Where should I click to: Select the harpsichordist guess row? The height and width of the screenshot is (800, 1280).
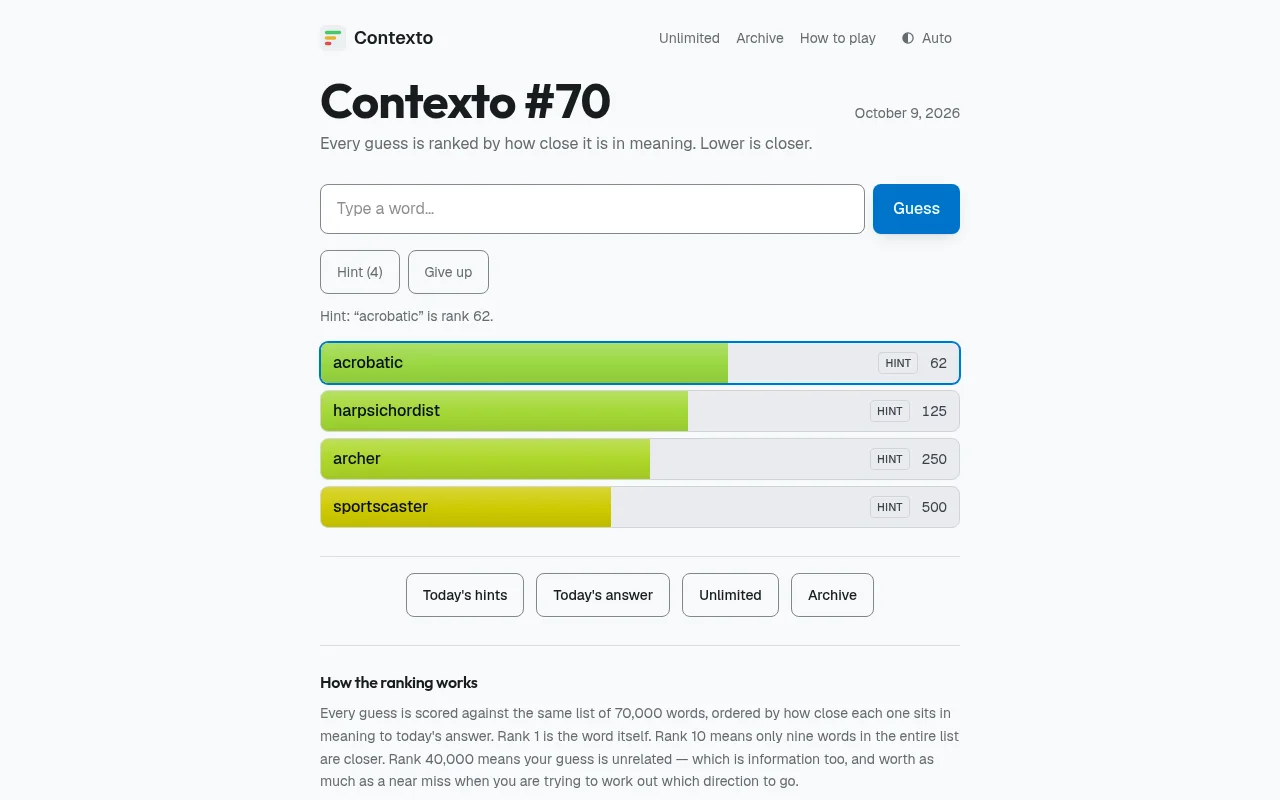pyautogui.click(x=640, y=411)
